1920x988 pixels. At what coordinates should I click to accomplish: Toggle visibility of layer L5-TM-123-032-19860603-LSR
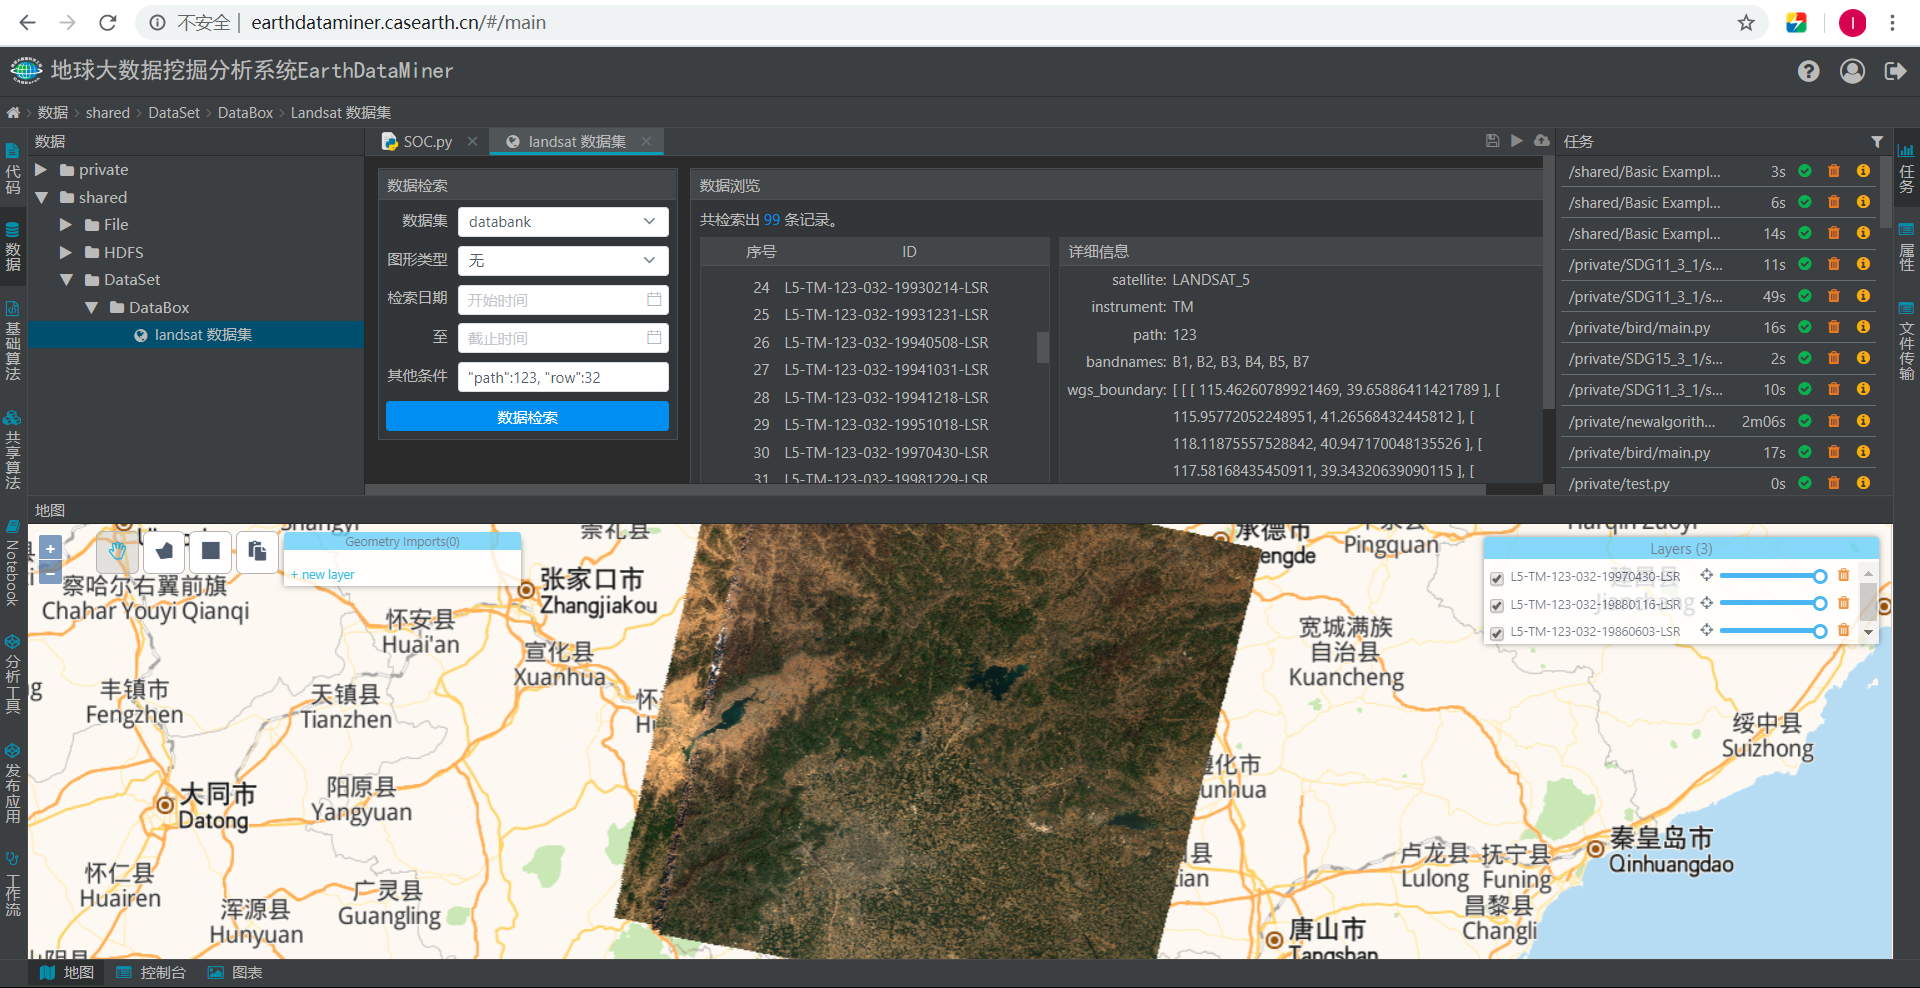click(x=1497, y=633)
